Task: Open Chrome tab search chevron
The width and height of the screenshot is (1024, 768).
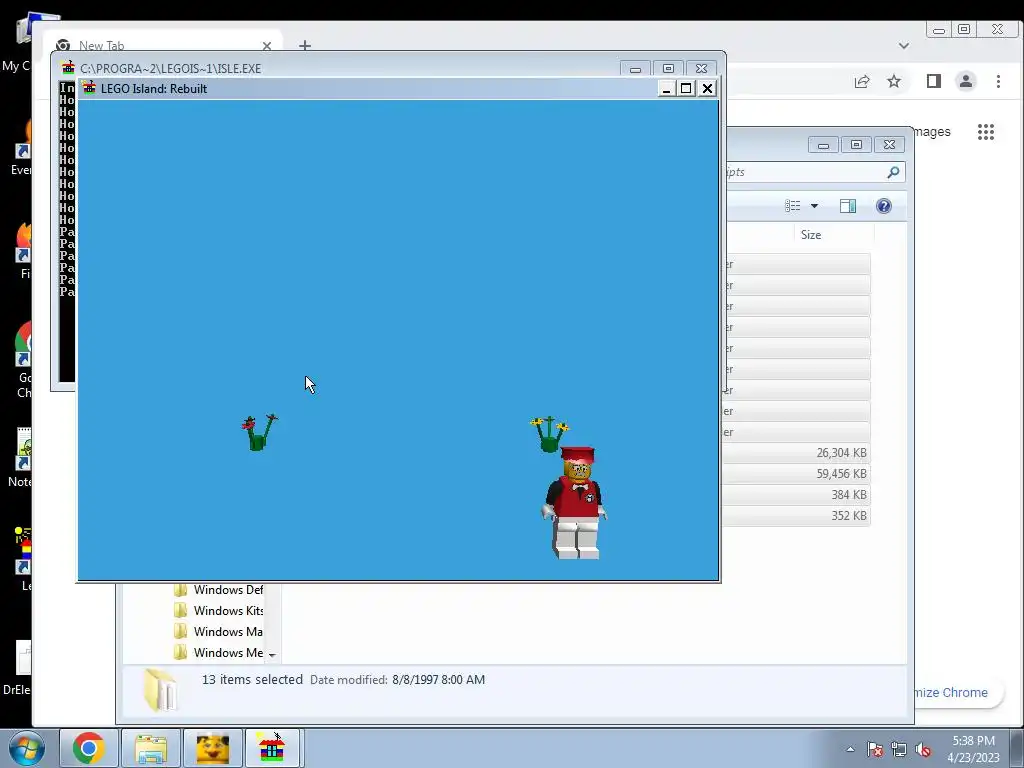Action: point(904,46)
